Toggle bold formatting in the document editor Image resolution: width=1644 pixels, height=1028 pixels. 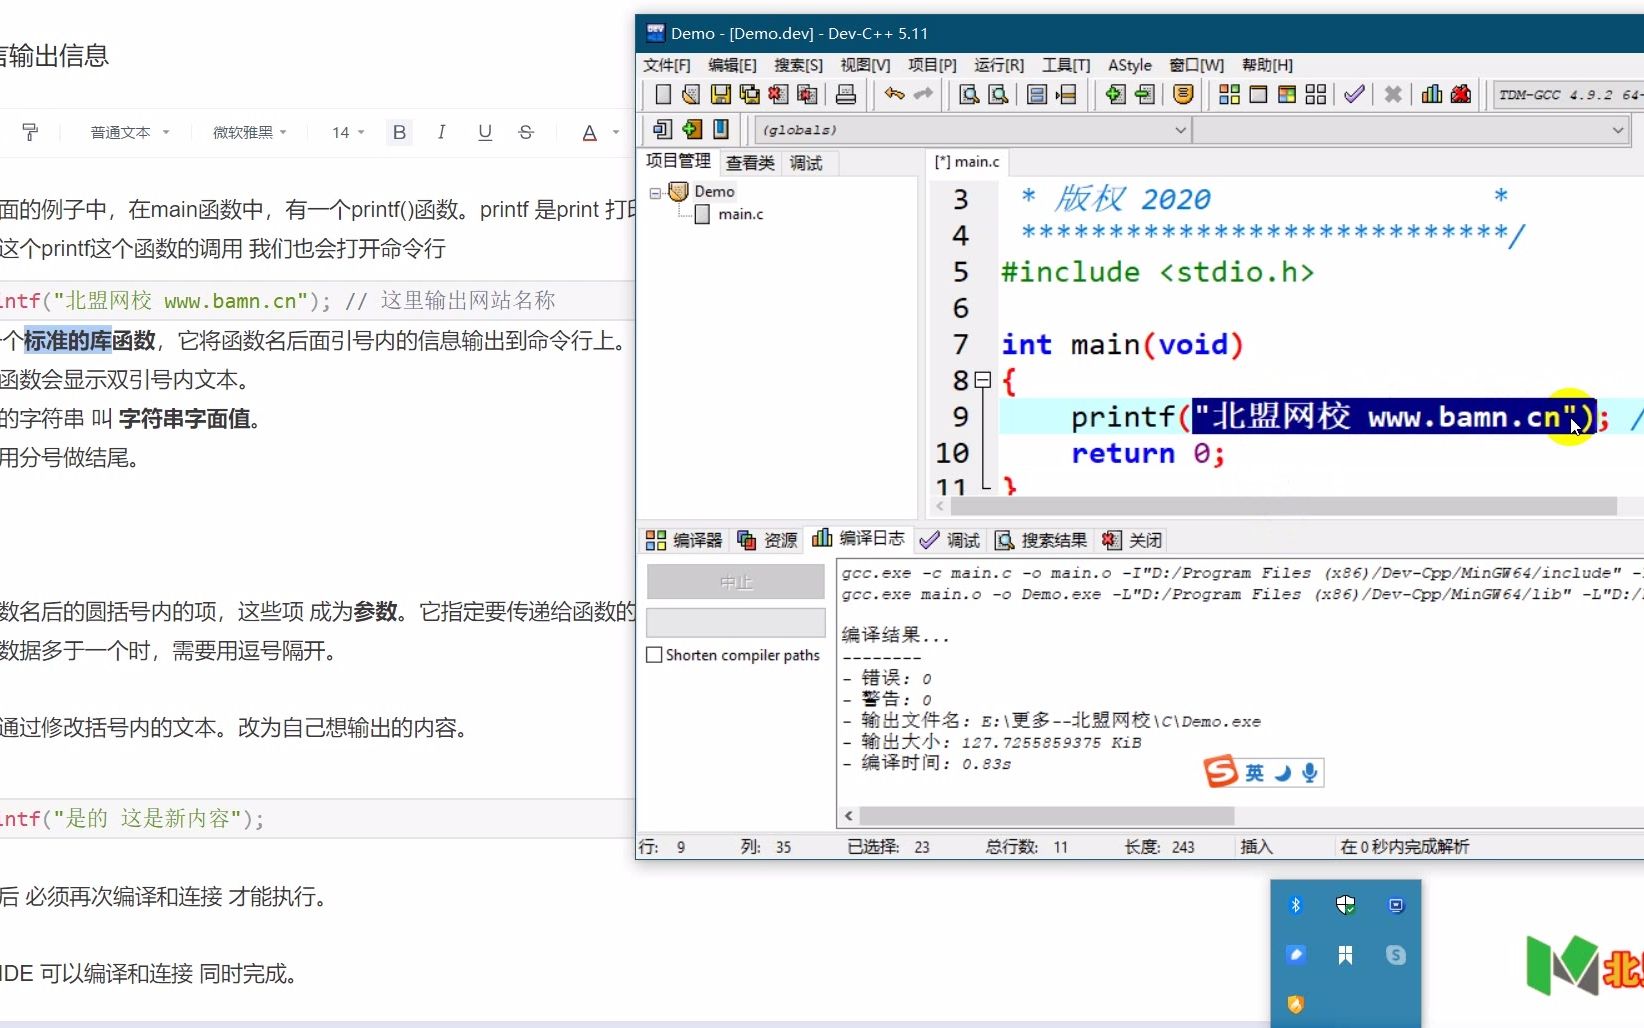pos(399,132)
